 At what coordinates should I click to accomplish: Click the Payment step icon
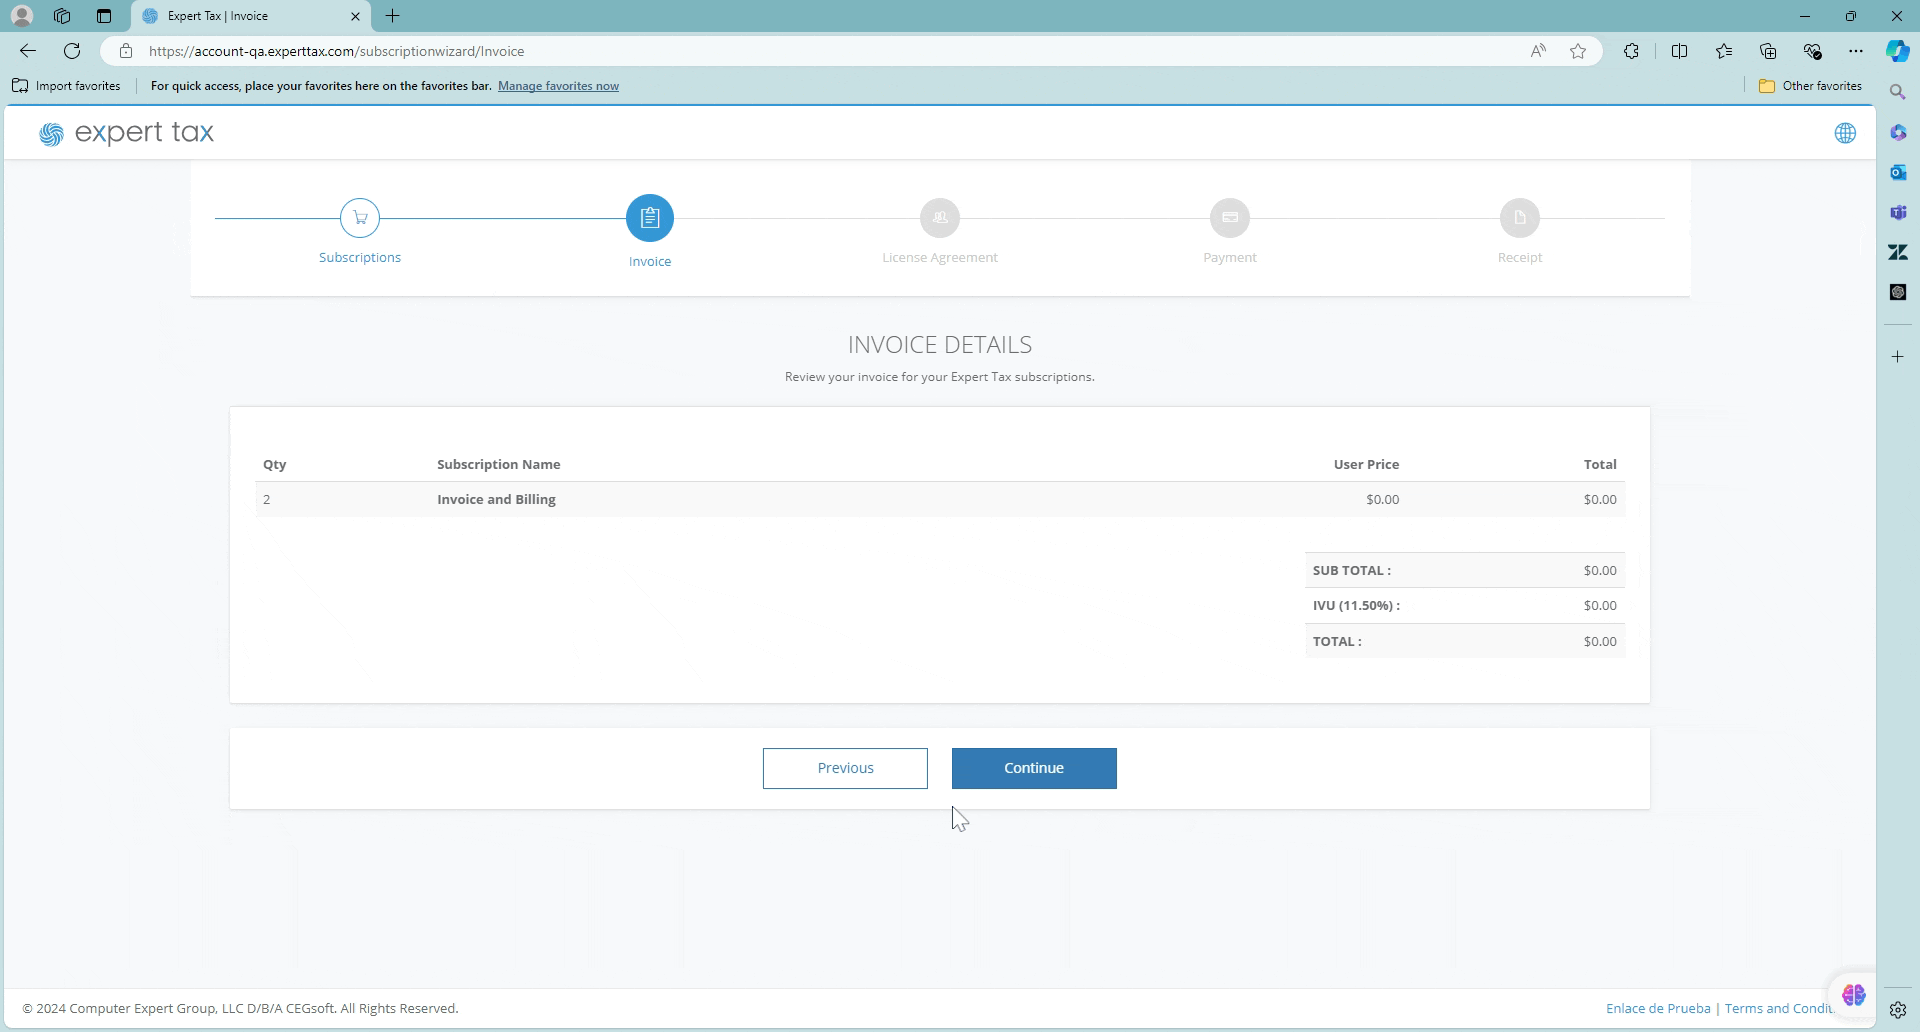click(x=1230, y=218)
